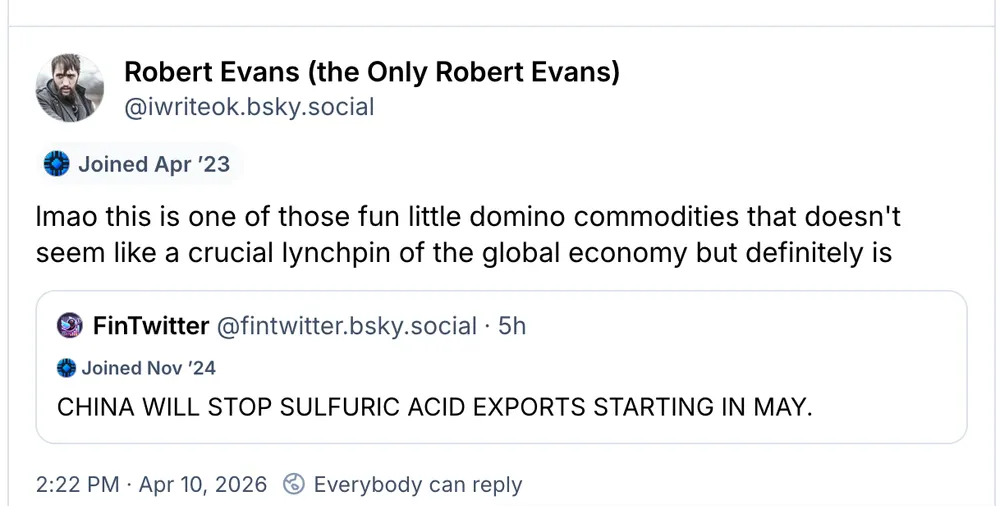Click Robert Evans's profile avatar photo
This screenshot has height=506, width=1000.
70,89
